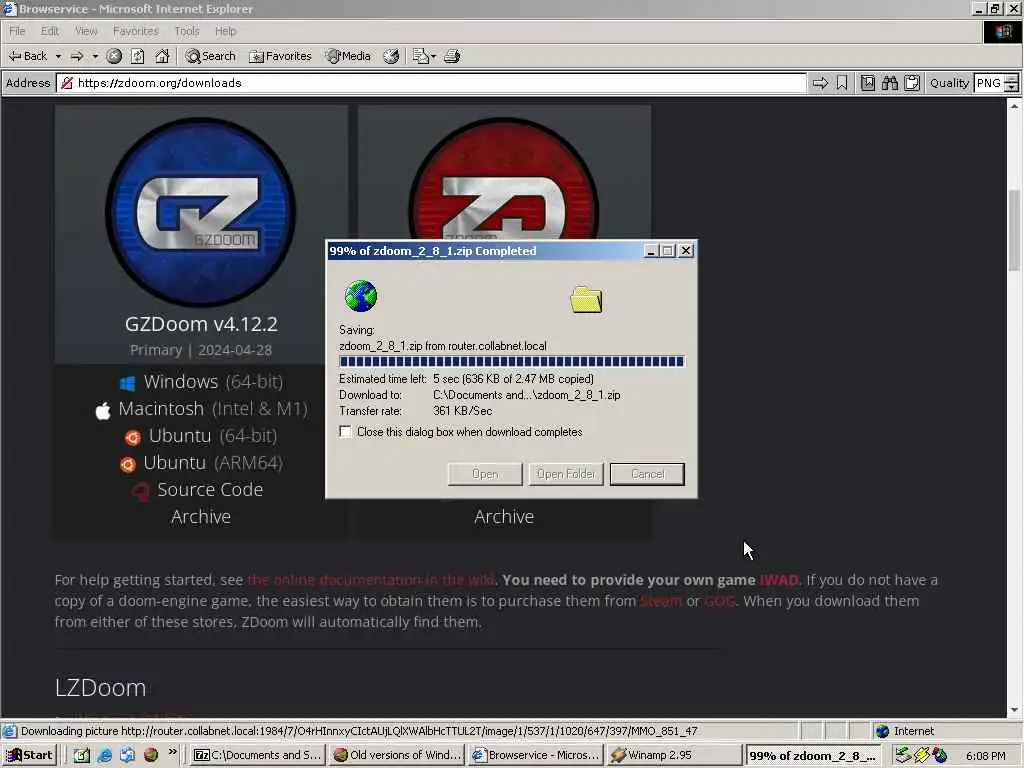
Task: Click the Windows Start button
Action: pyautogui.click(x=29, y=756)
